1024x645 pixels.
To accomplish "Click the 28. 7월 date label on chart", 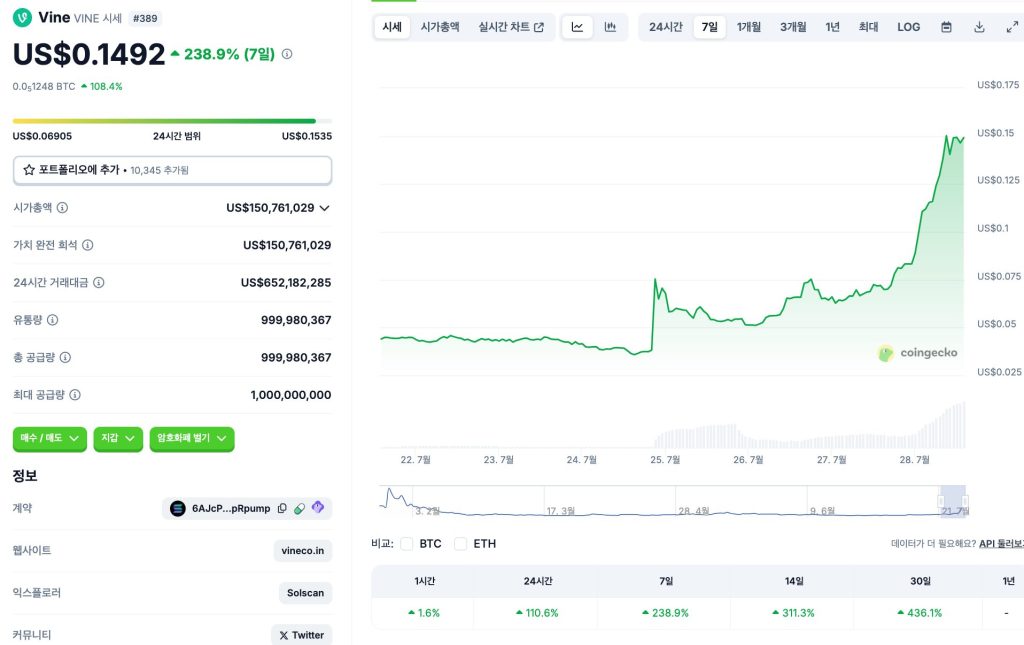I will pyautogui.click(x=914, y=460).
